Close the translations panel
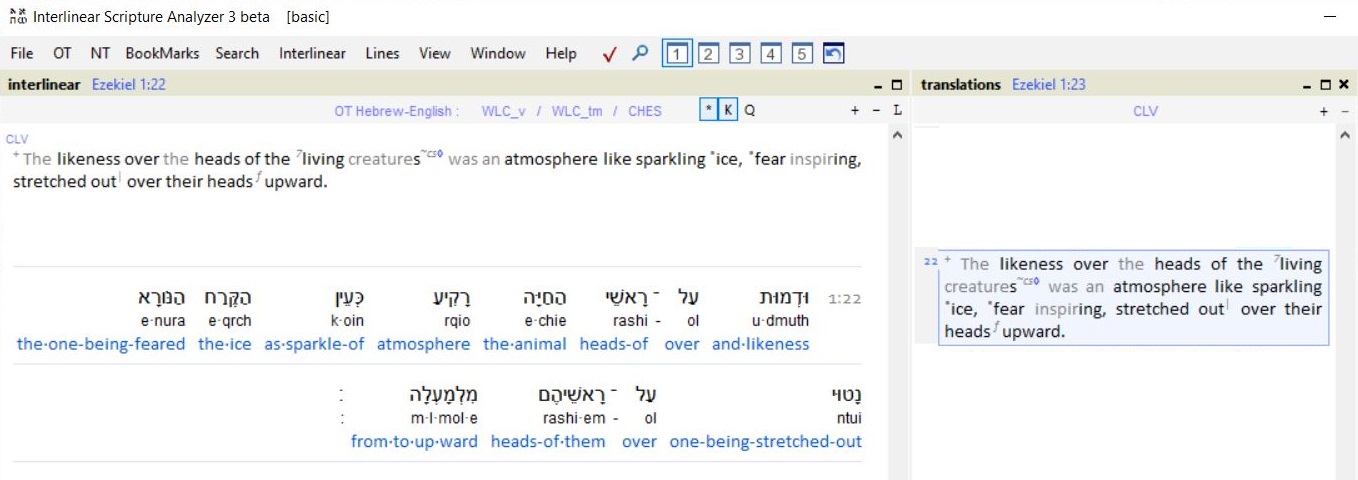 1344,85
